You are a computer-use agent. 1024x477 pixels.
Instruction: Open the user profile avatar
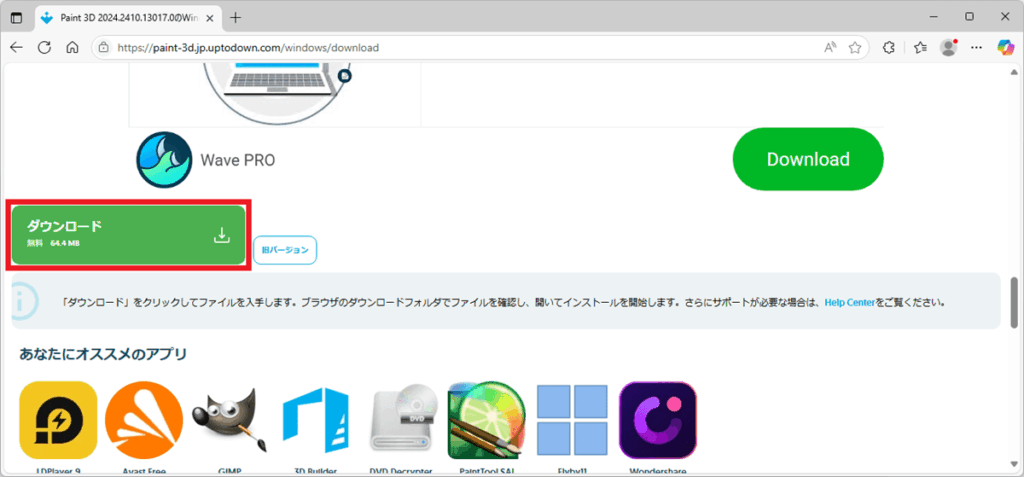[x=948, y=48]
